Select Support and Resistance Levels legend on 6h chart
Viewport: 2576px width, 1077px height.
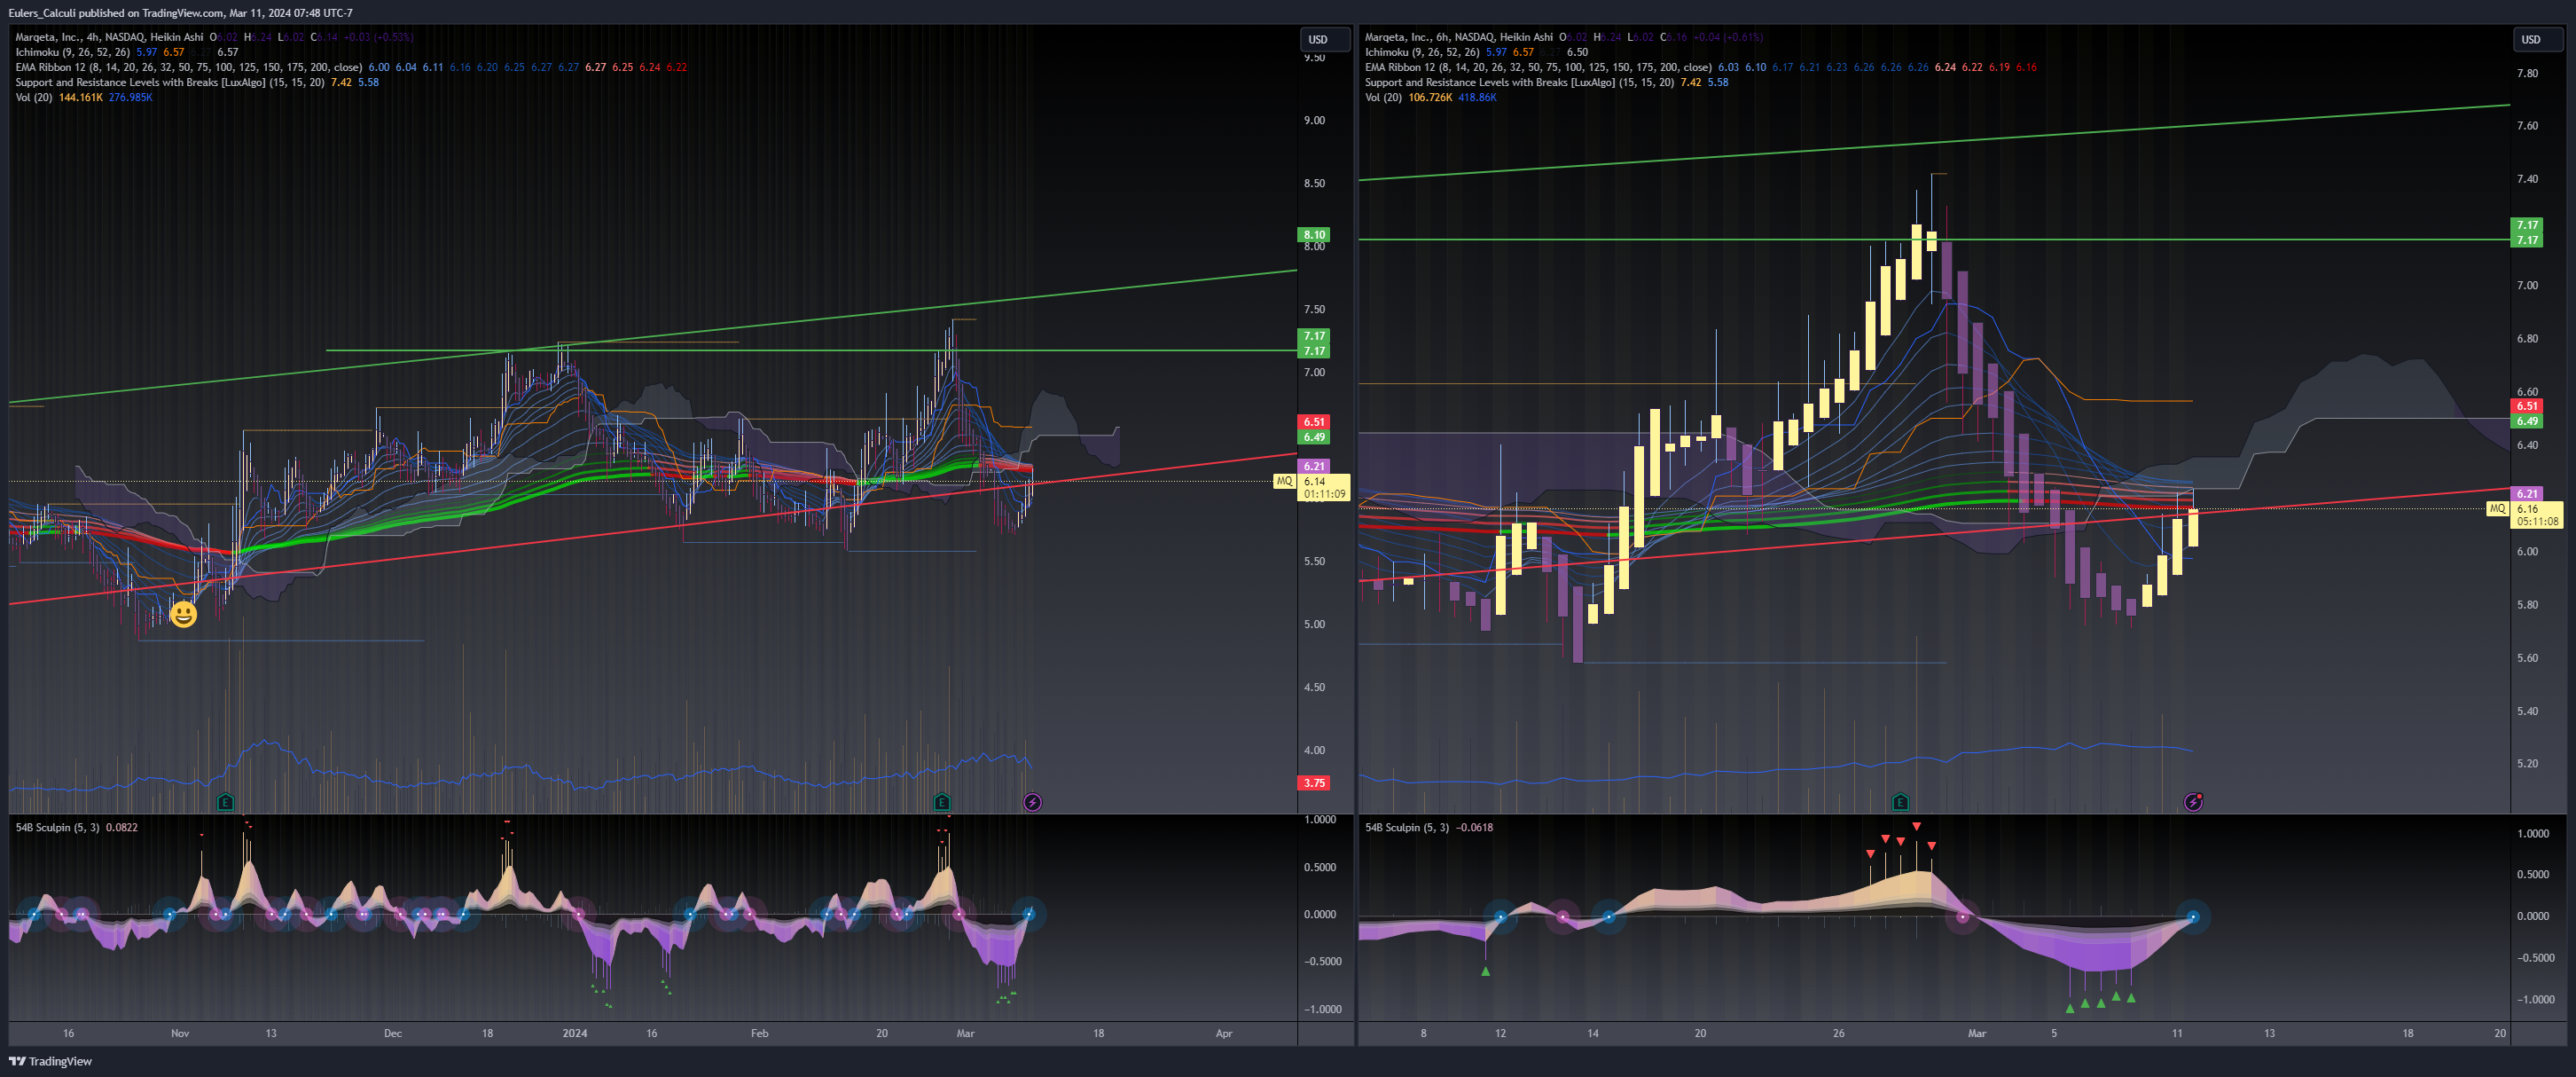pyautogui.click(x=1519, y=82)
